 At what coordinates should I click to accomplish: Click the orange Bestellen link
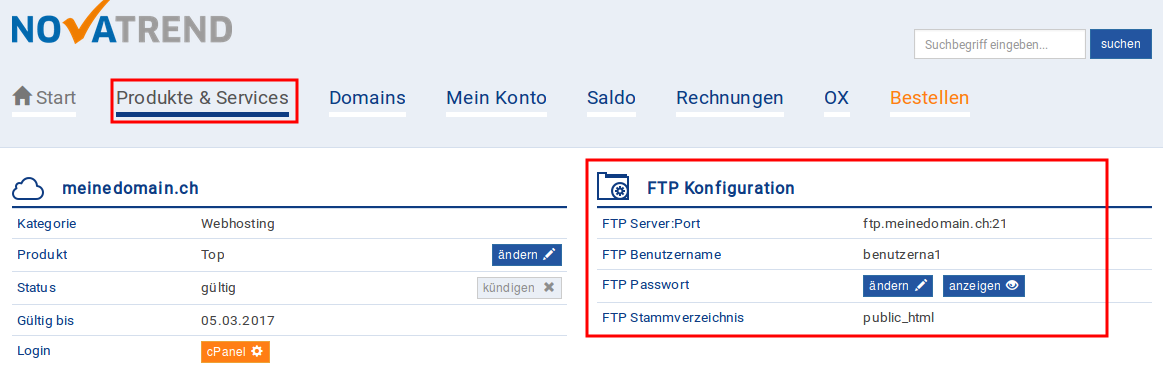click(929, 98)
